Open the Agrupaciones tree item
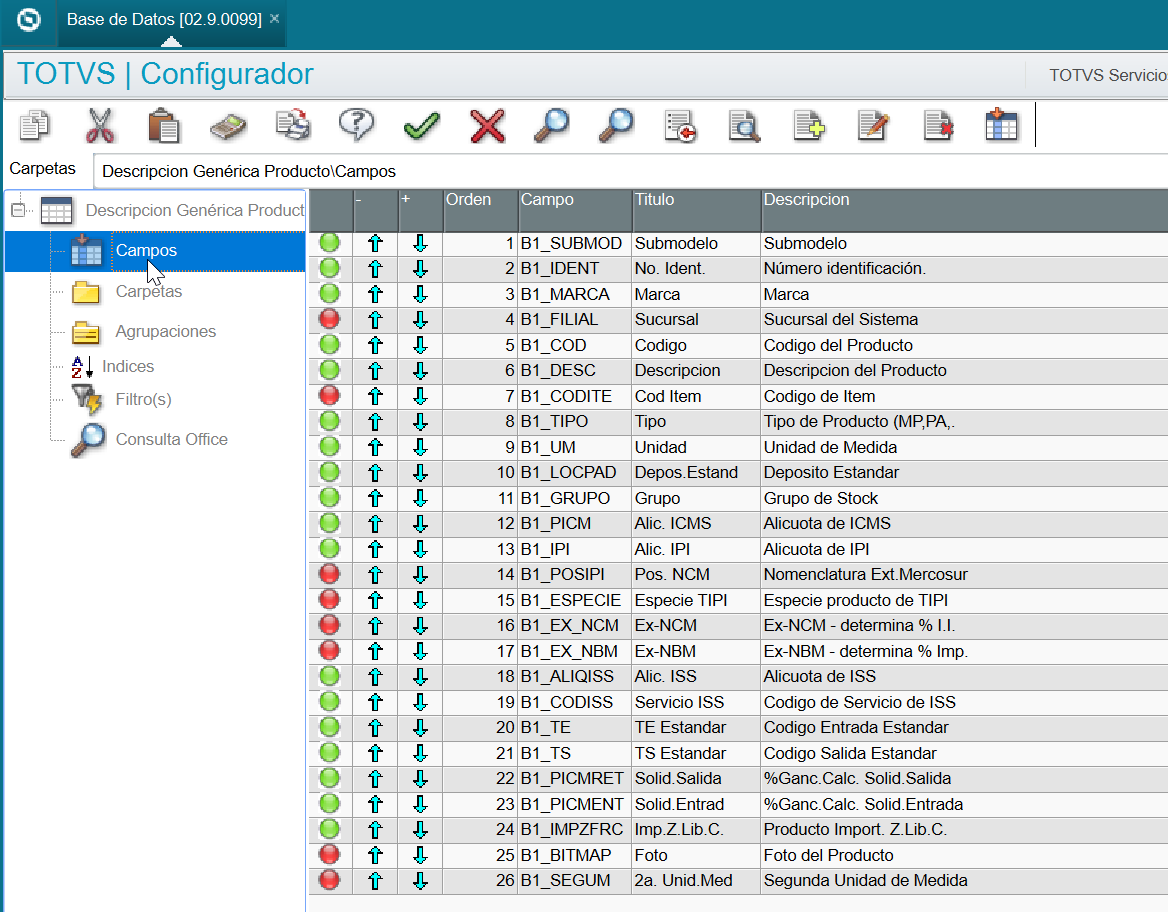Image resolution: width=1168 pixels, height=912 pixels. tap(165, 332)
